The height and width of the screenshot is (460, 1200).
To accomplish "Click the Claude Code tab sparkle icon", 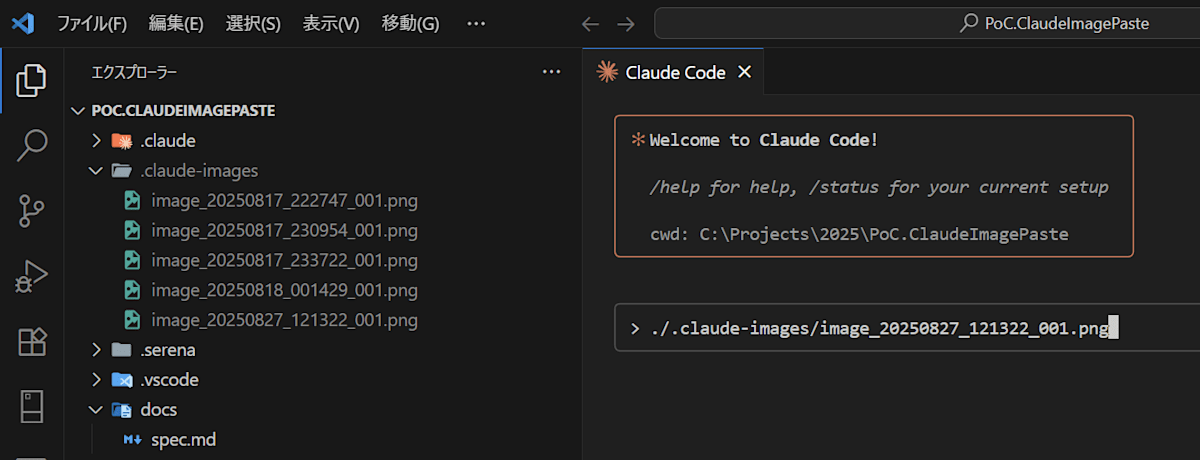I will tap(605, 72).
